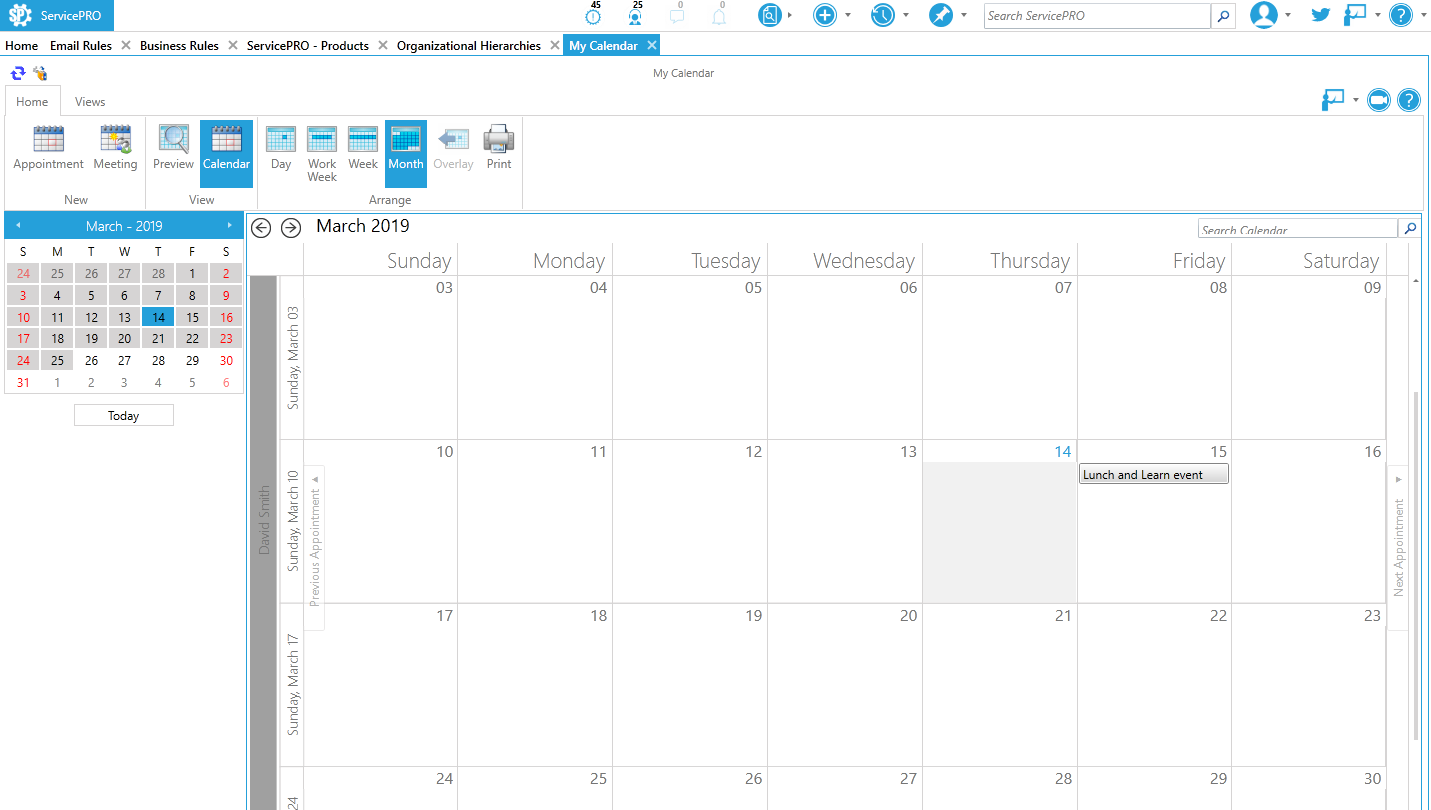
Task: Click the paint/customize icon next to refresh
Action: [x=40, y=73]
